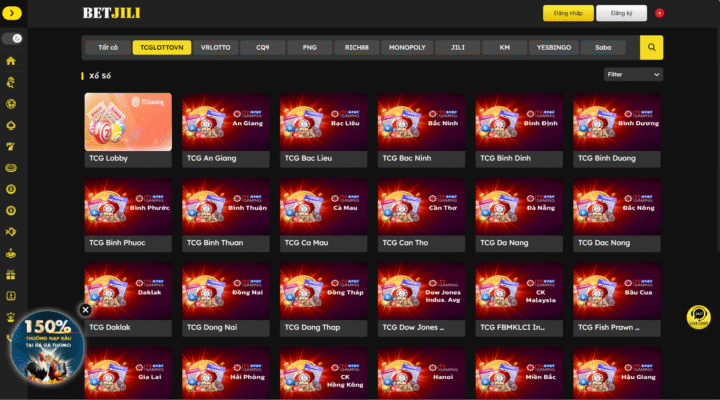
Task: Open the TCG Ca Mau lottery card
Action: click(x=324, y=215)
